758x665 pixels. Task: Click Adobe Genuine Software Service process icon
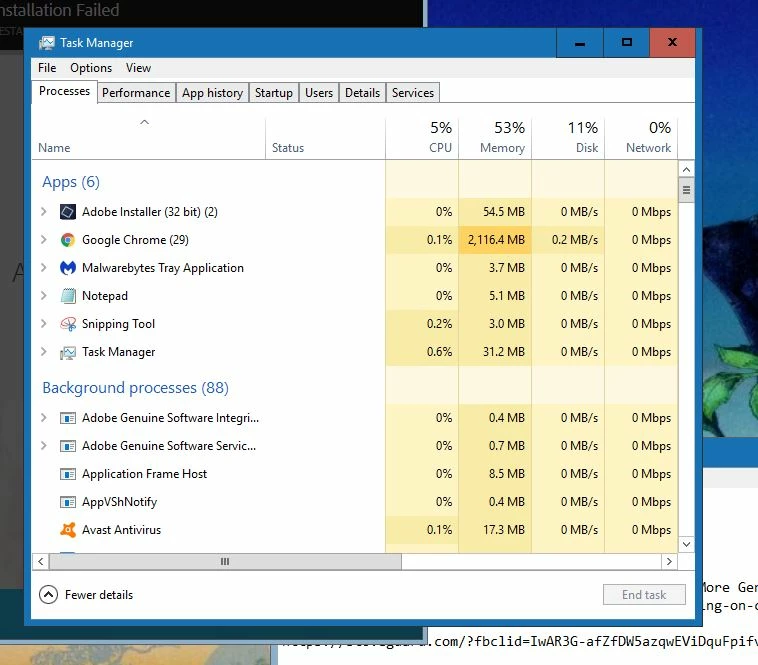coord(68,446)
